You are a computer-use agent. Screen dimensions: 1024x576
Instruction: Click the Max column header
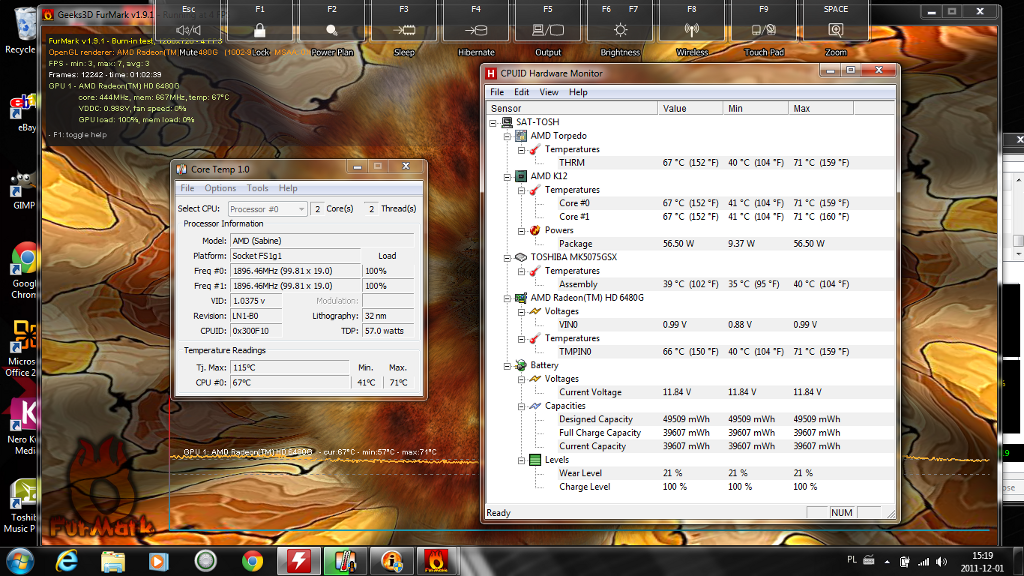821,108
